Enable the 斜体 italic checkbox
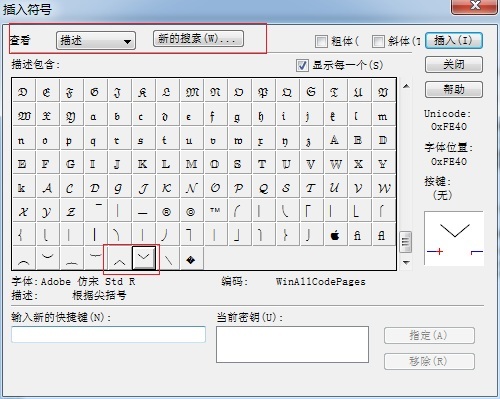This screenshot has height=399, width=500. pos(378,41)
